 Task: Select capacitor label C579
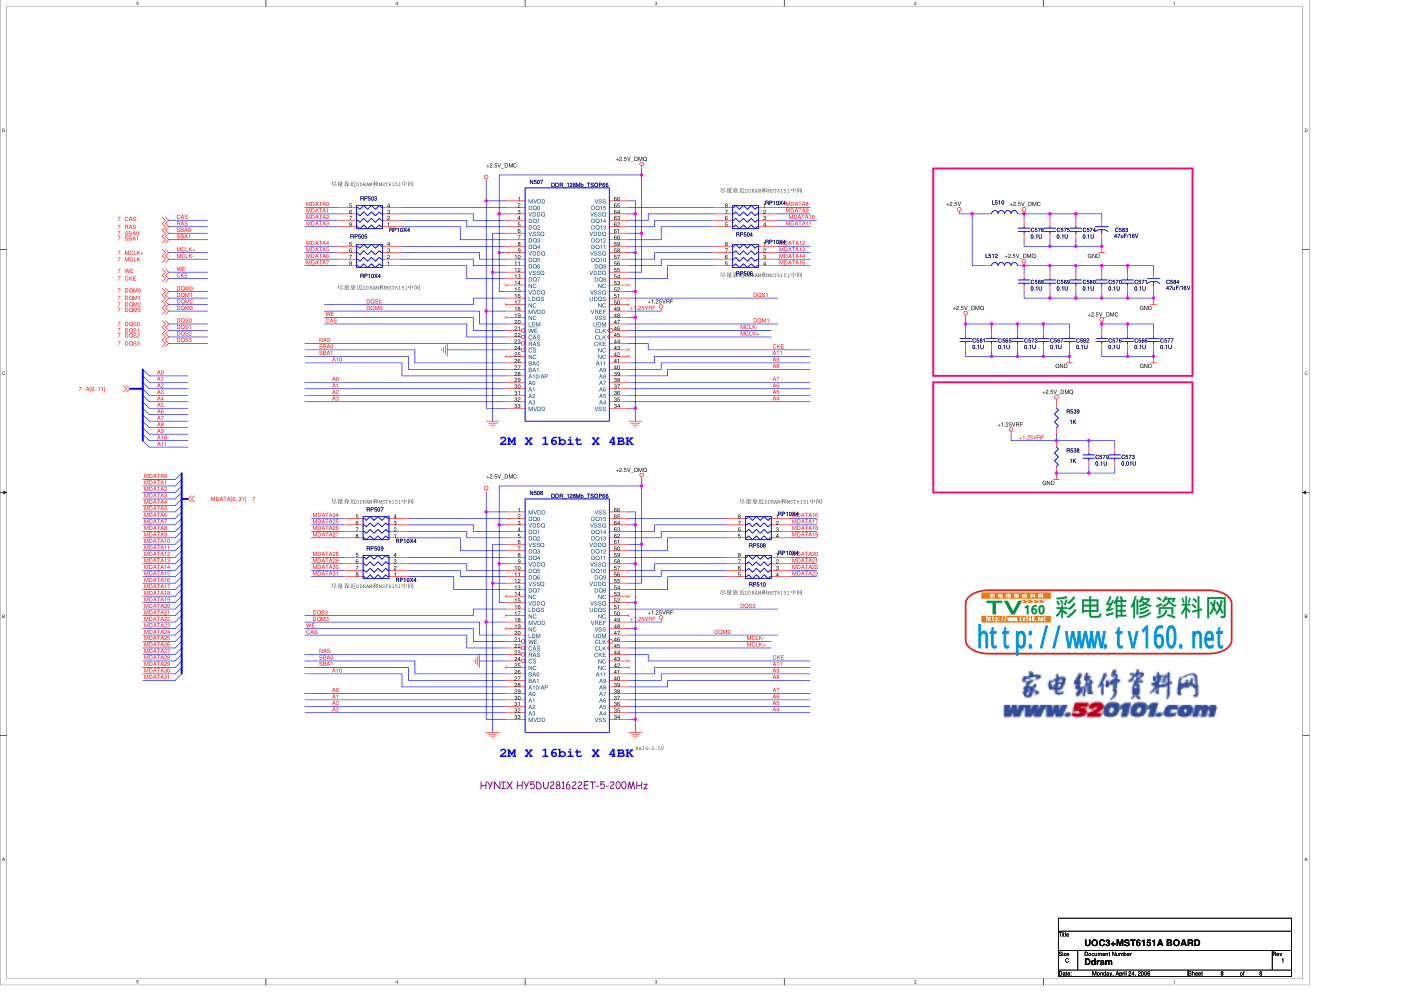pos(1102,457)
